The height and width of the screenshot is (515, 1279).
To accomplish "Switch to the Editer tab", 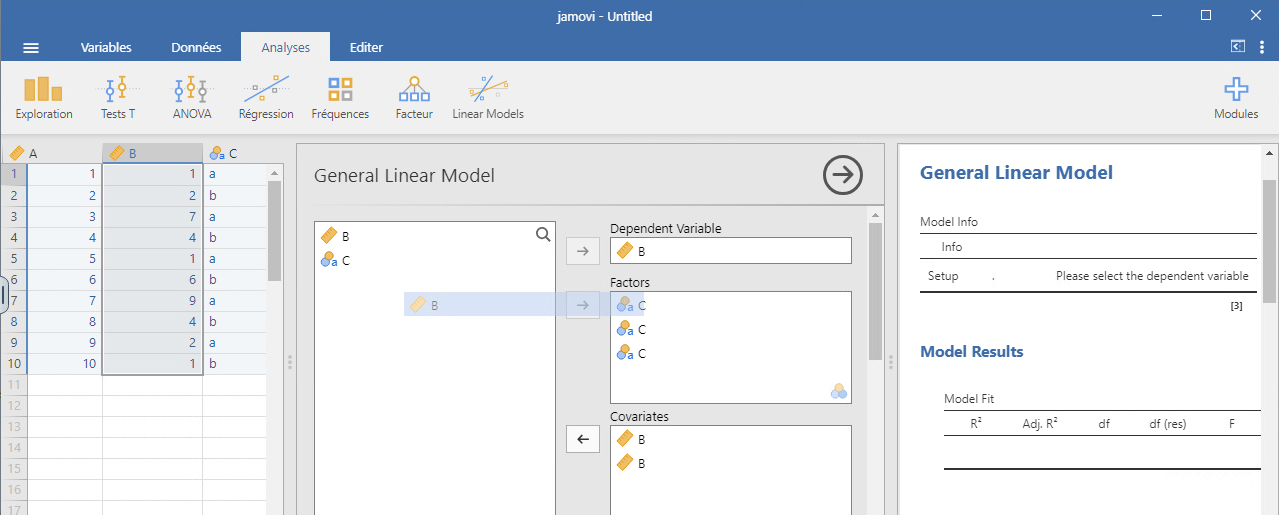I will pos(366,47).
